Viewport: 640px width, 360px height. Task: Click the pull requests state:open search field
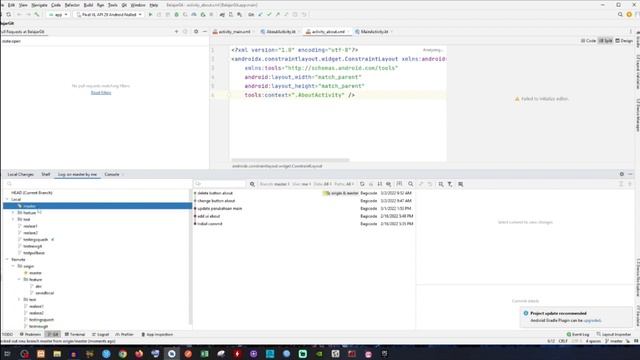(x=105, y=41)
